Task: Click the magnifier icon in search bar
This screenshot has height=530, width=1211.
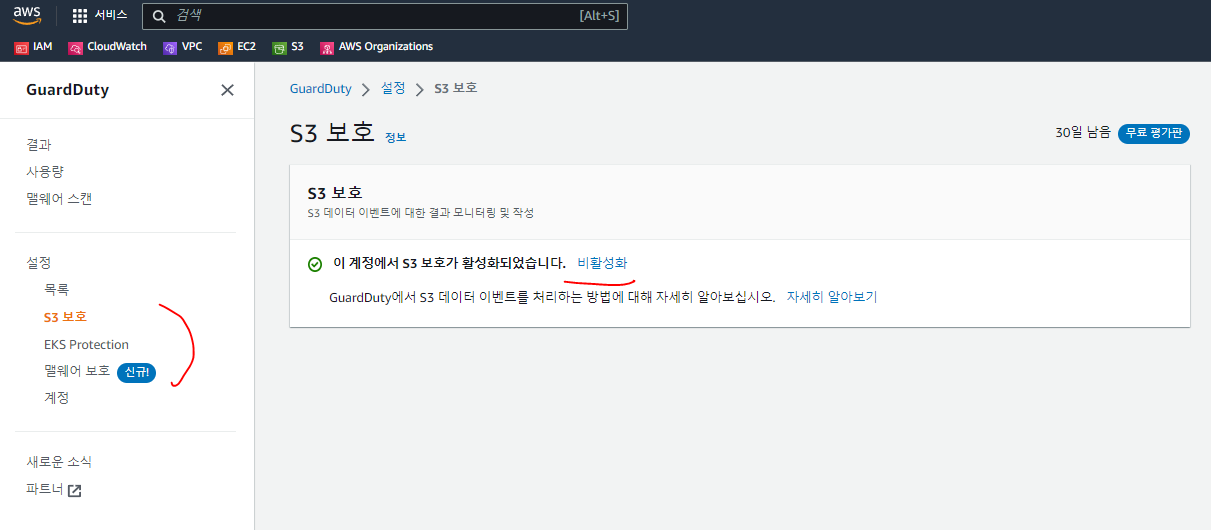Action: 159,16
